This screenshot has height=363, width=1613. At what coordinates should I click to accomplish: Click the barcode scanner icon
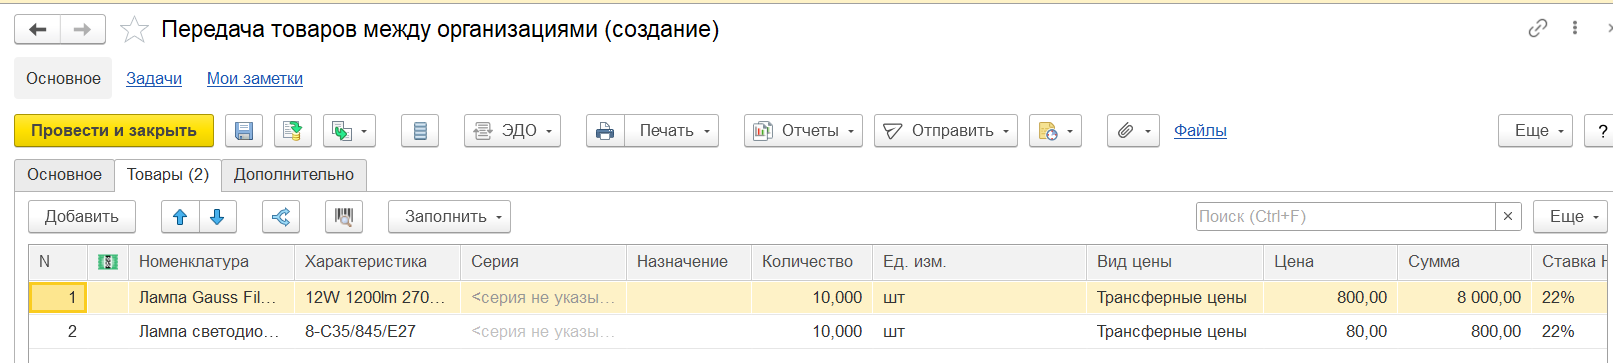[x=344, y=217]
